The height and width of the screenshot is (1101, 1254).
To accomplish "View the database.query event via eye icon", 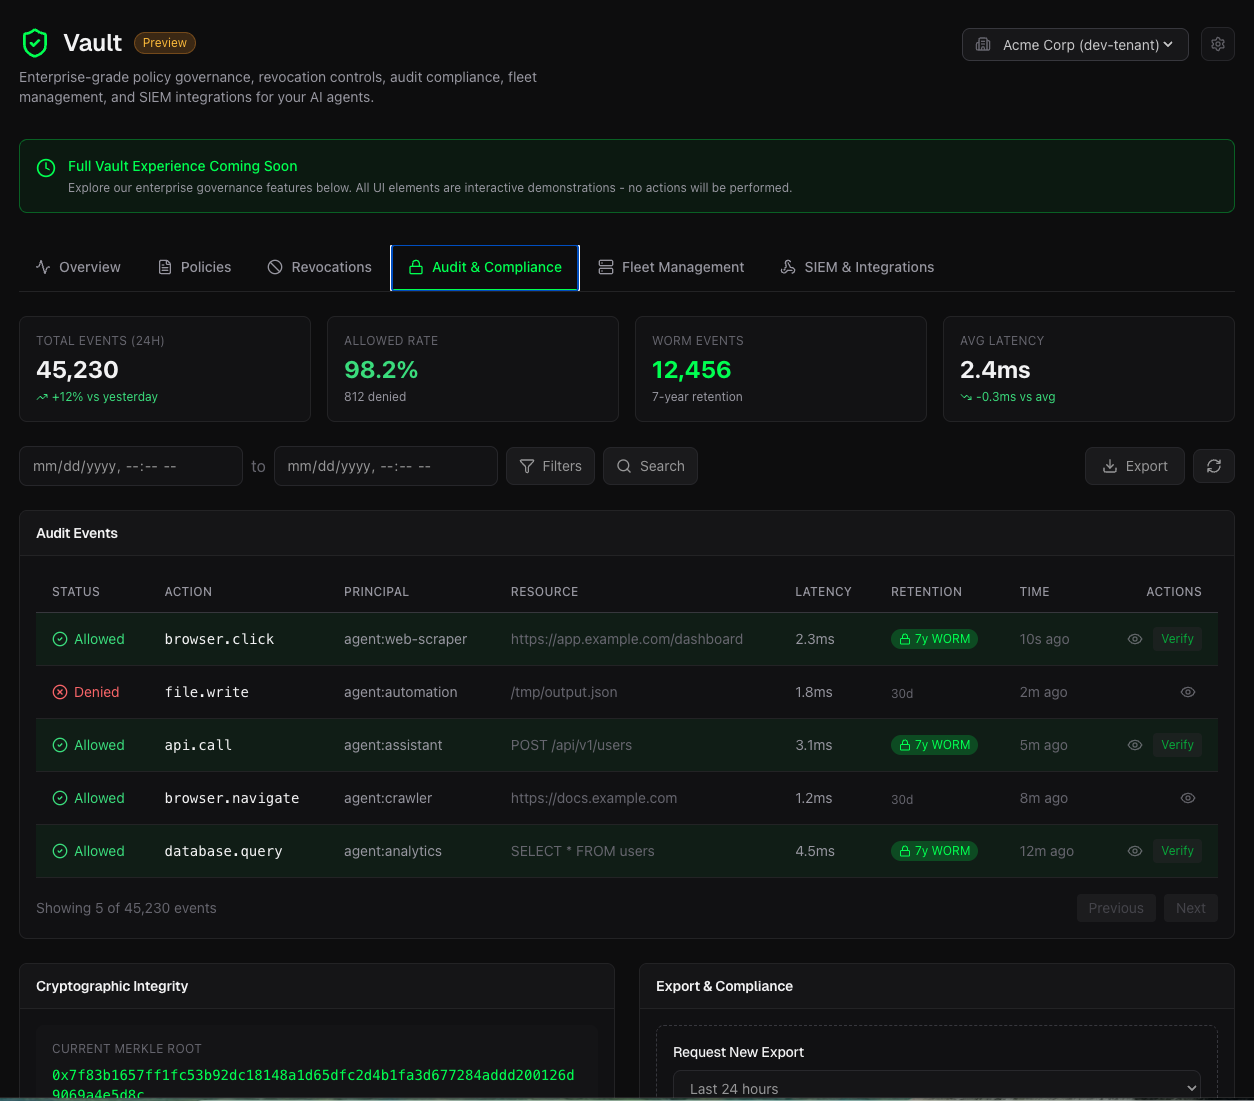I will pyautogui.click(x=1134, y=851).
